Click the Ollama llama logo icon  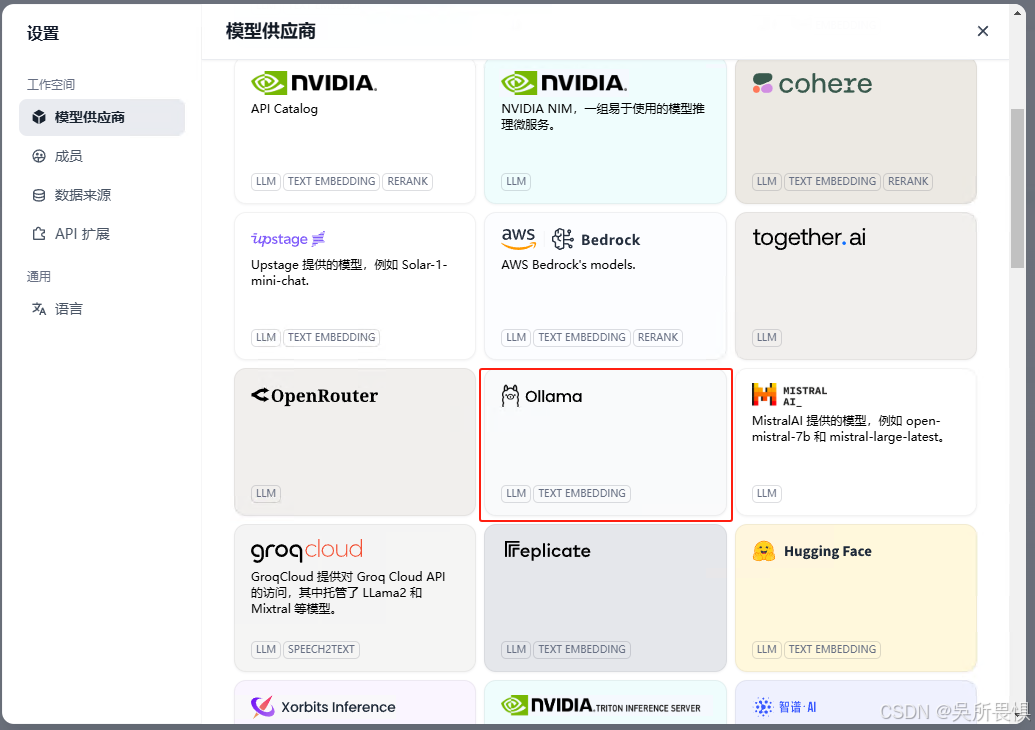(510, 396)
